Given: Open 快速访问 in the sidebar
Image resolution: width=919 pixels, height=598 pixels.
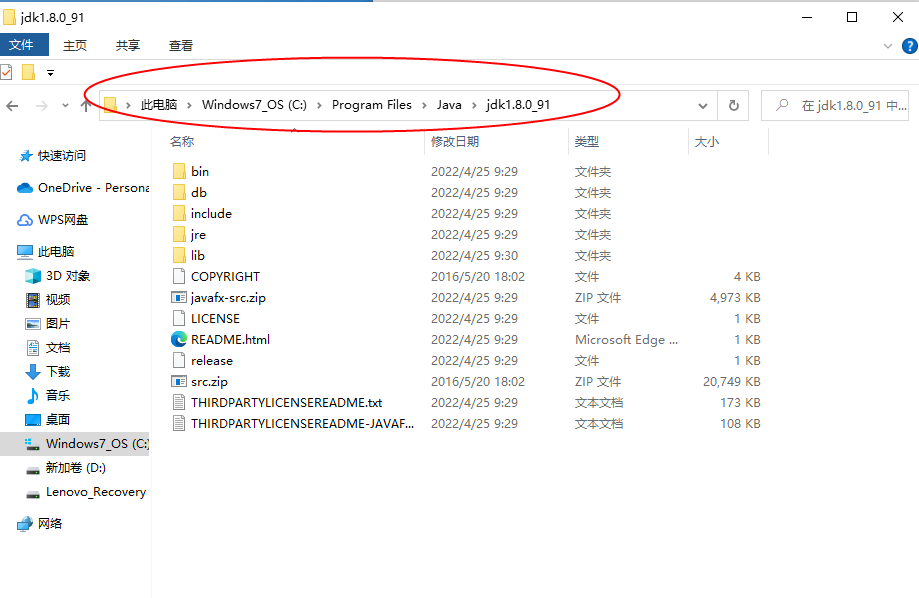Looking at the screenshot, I should click(53, 156).
